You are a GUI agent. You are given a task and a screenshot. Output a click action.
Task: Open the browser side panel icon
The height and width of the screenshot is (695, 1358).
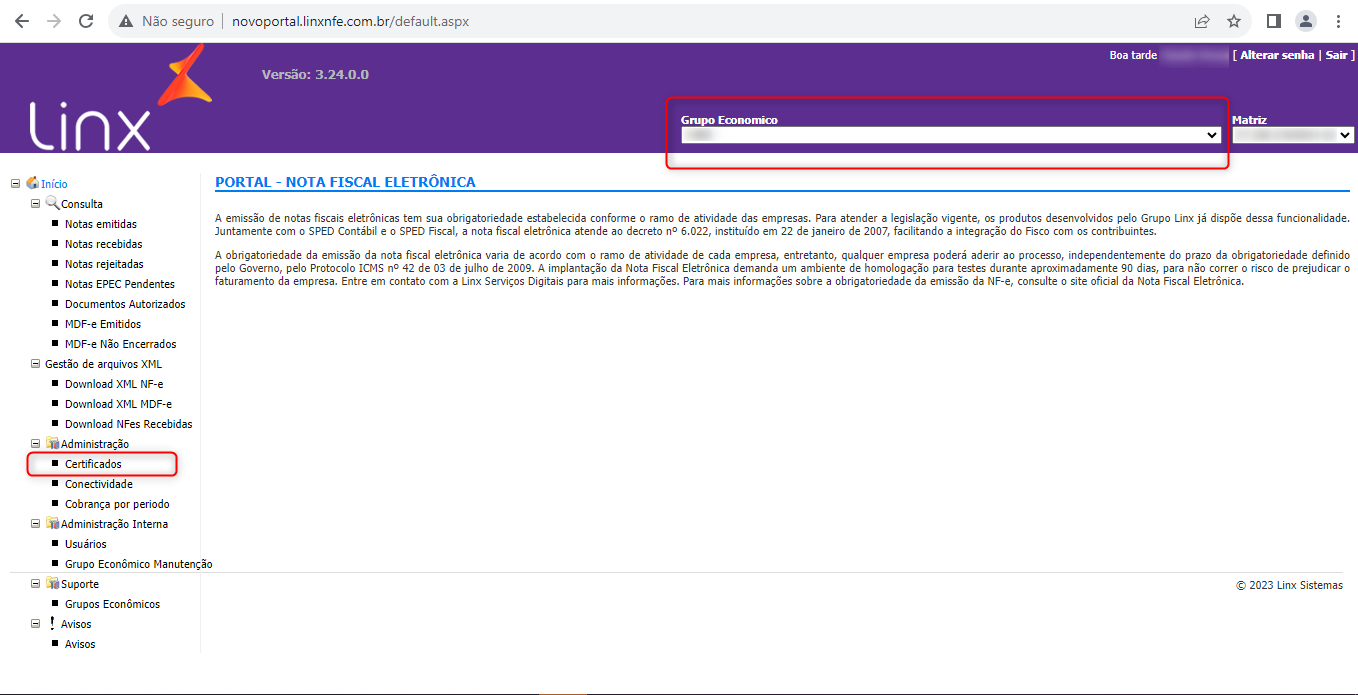pos(1274,21)
